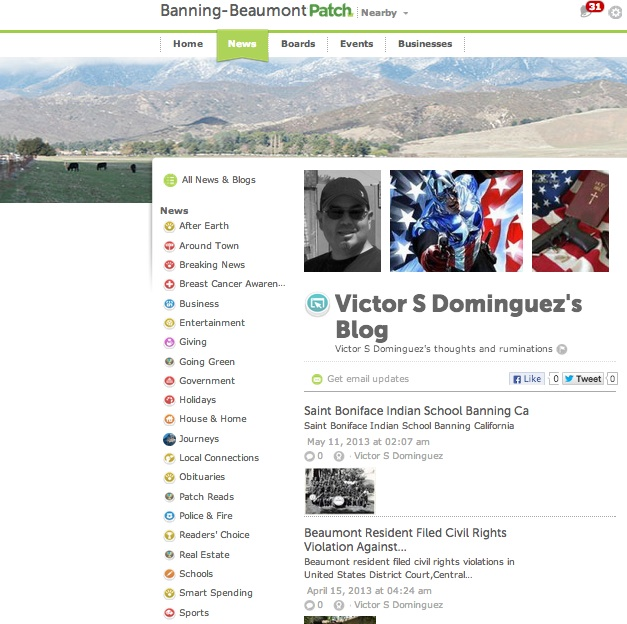Click the comment bubble icon under Saint Boniface post
Image resolution: width=627 pixels, height=624 pixels.
point(309,456)
